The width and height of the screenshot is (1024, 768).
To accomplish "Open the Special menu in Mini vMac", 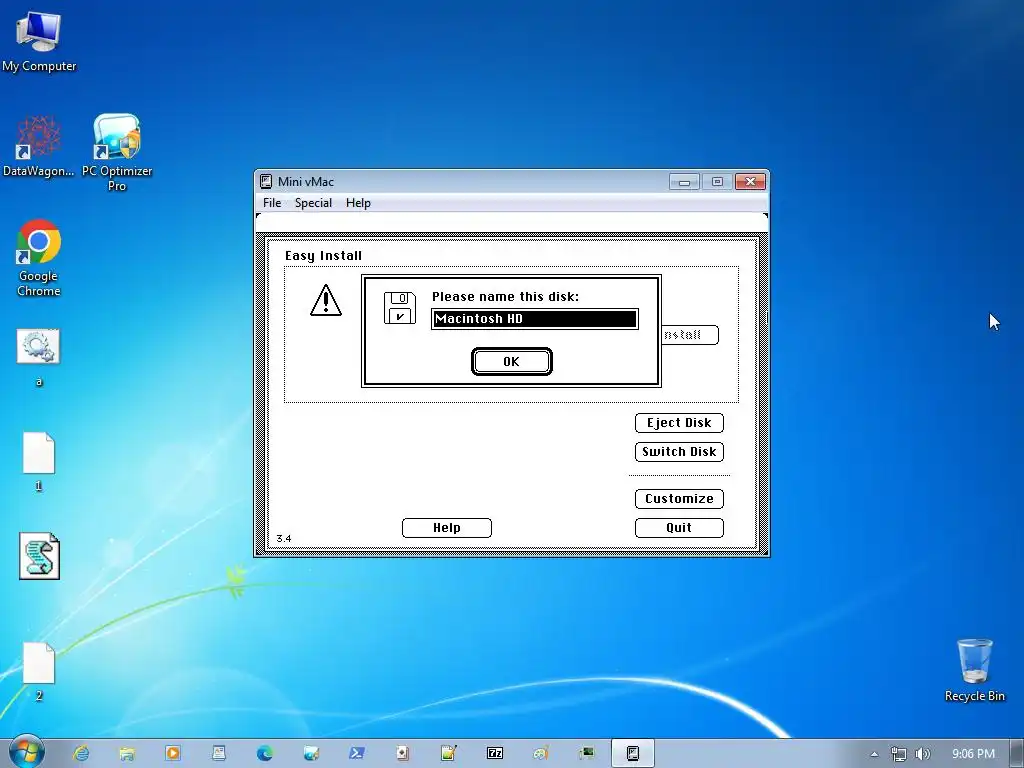I will click(x=313, y=203).
